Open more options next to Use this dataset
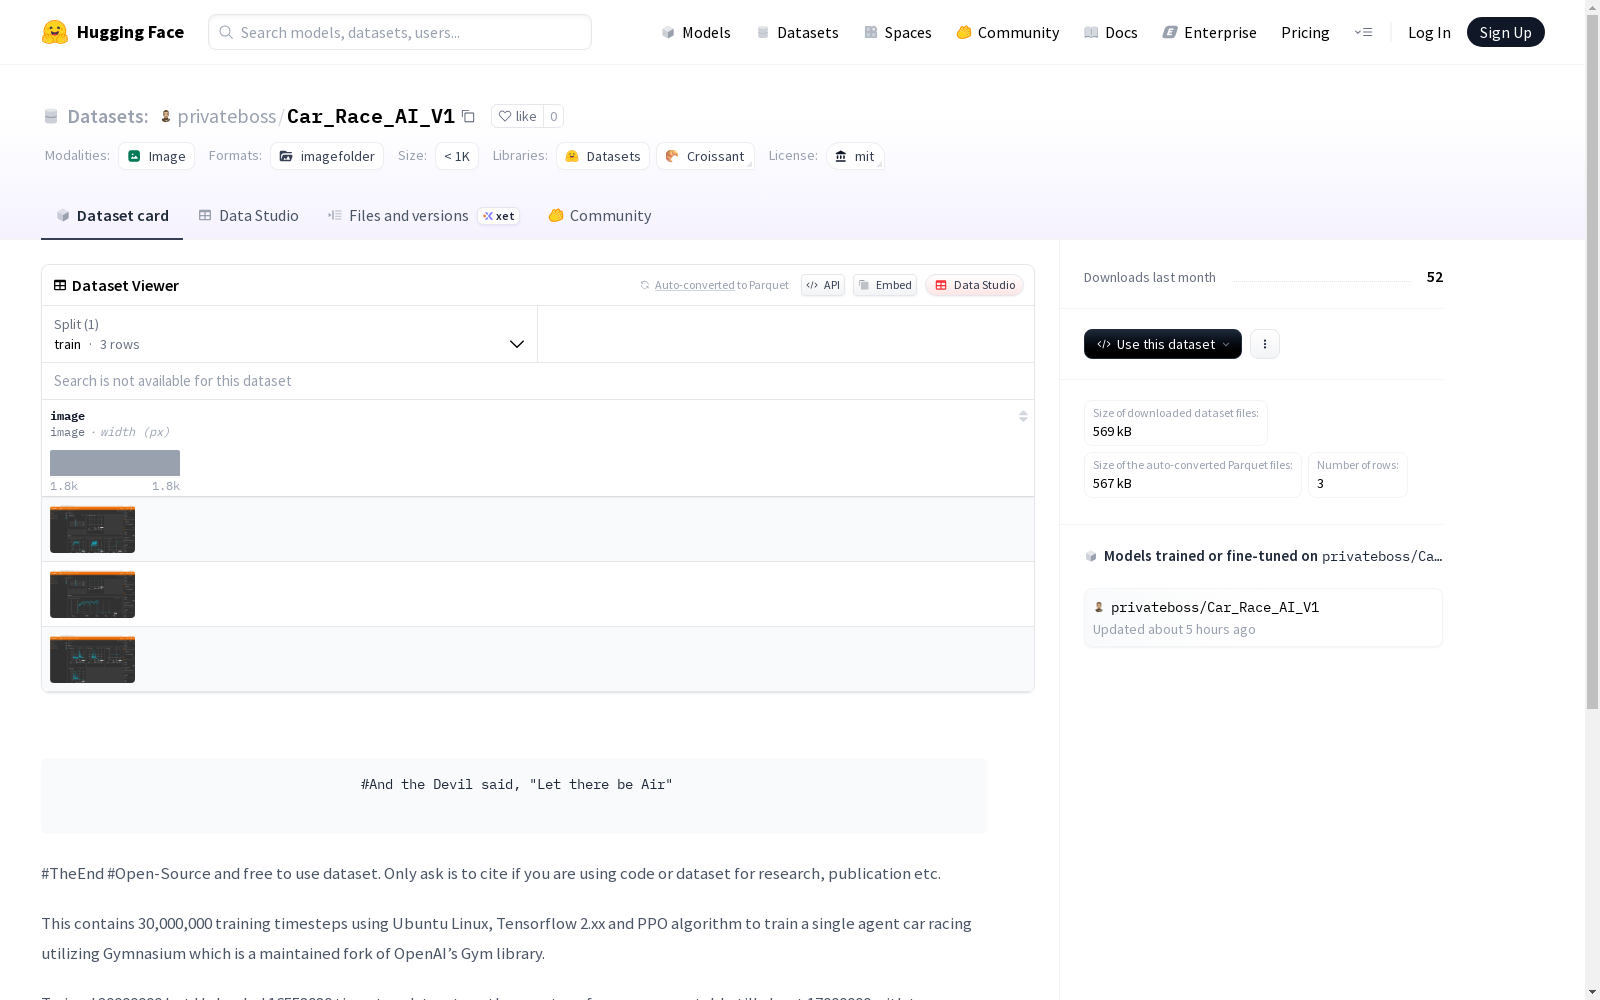This screenshot has height=1000, width=1600. point(1264,344)
